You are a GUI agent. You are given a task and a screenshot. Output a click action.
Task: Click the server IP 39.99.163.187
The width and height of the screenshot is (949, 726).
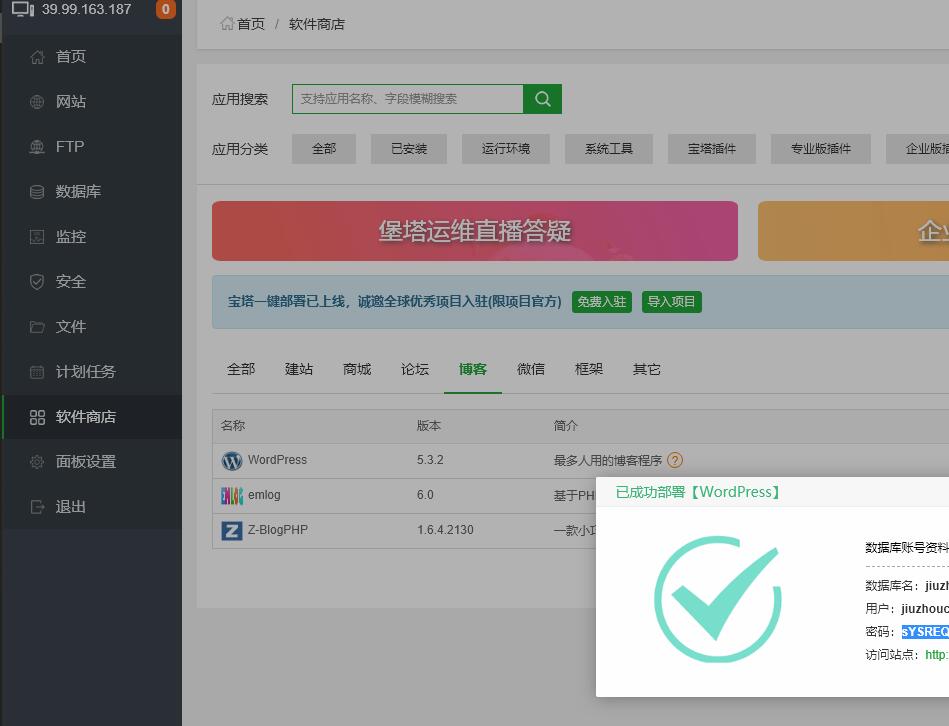87,9
